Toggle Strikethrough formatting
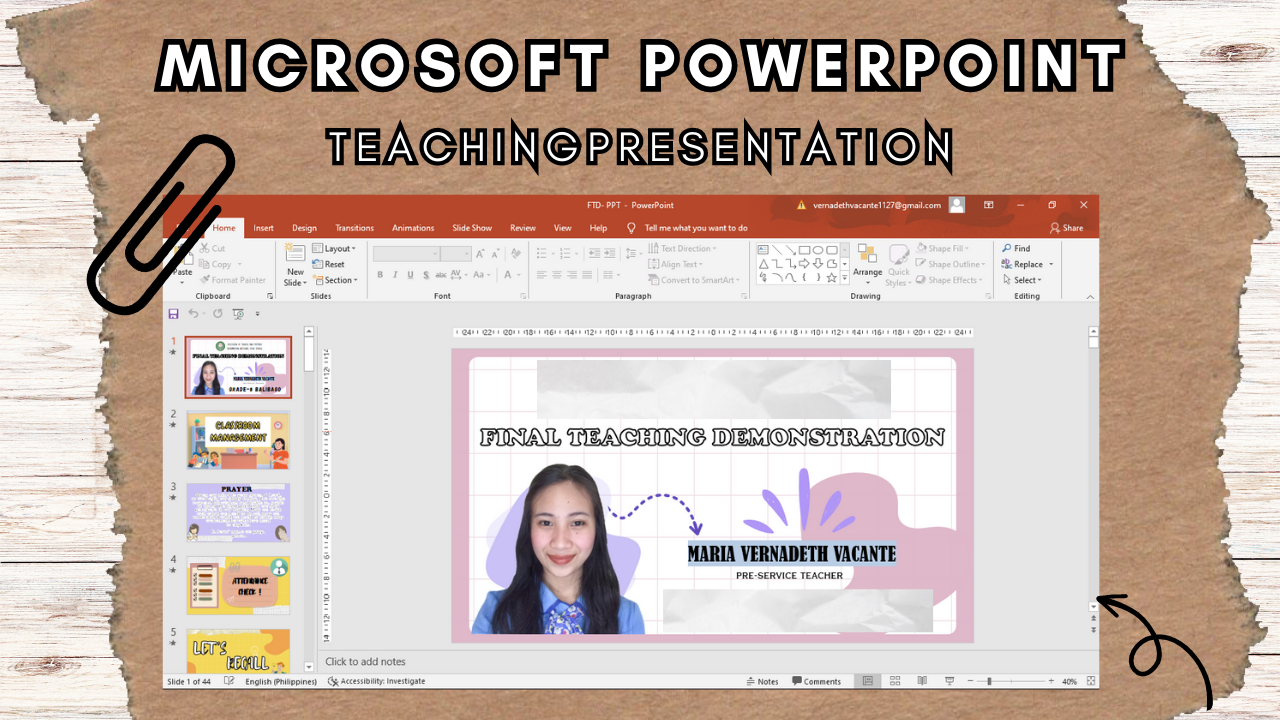1280x720 pixels. point(442,275)
